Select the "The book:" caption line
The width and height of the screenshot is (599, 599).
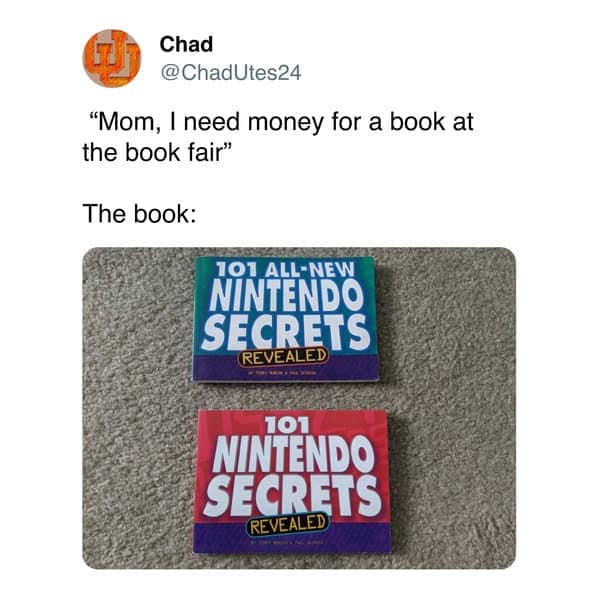139,214
